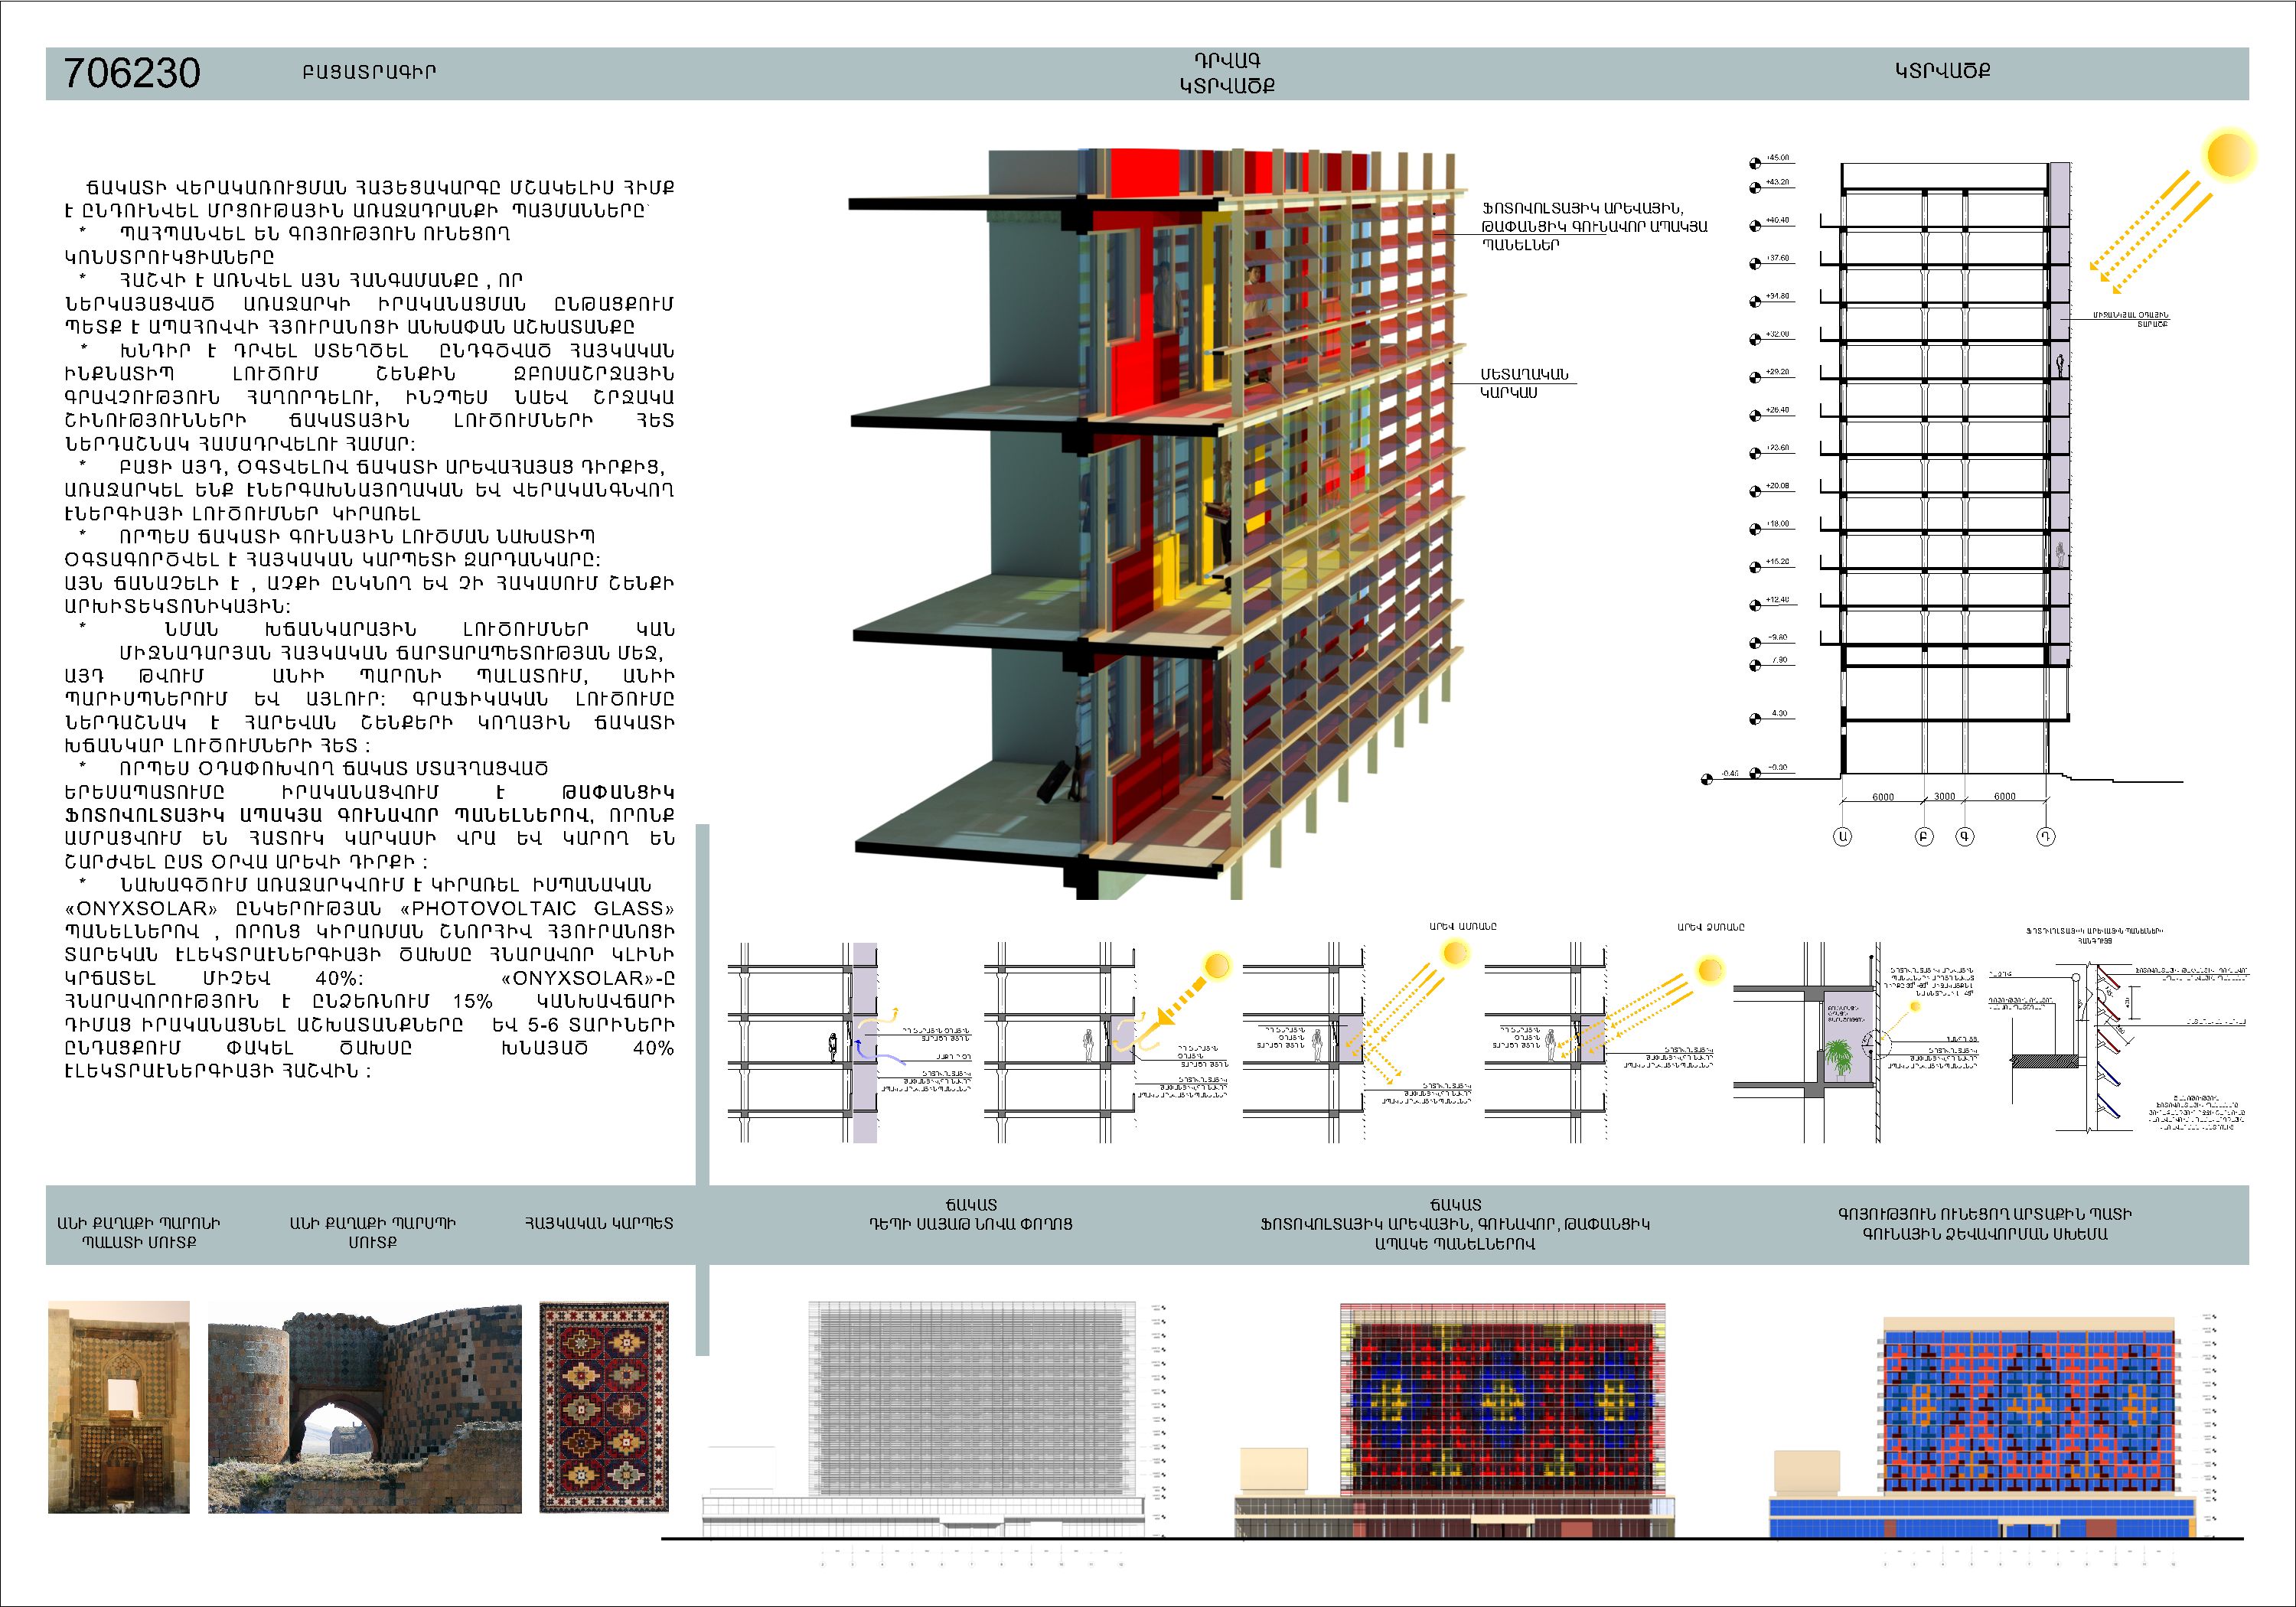
Task: Select the red carpet-pattern facade elevation
Action: 1502,1400
